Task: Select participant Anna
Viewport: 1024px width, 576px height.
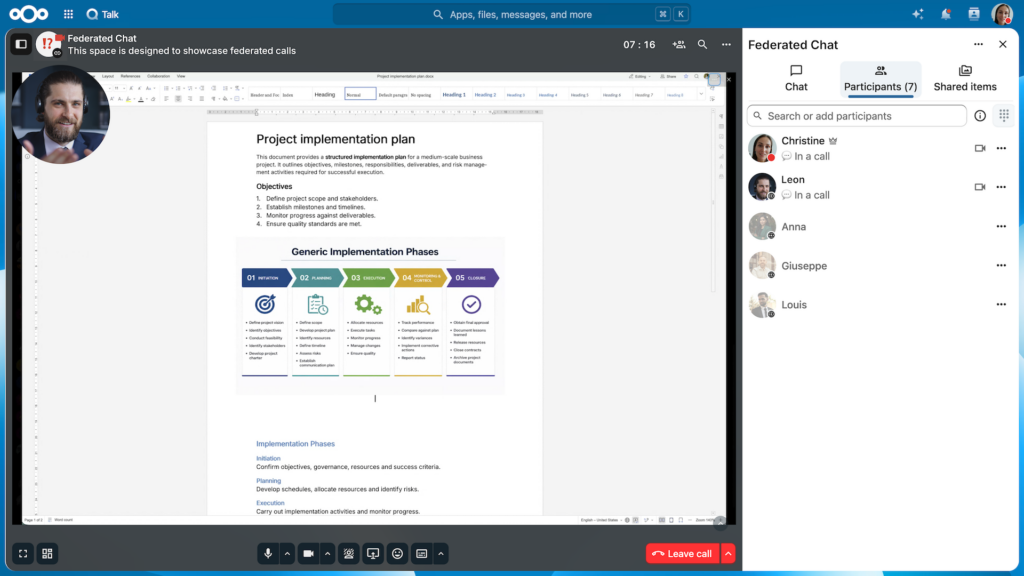Action: [880, 227]
